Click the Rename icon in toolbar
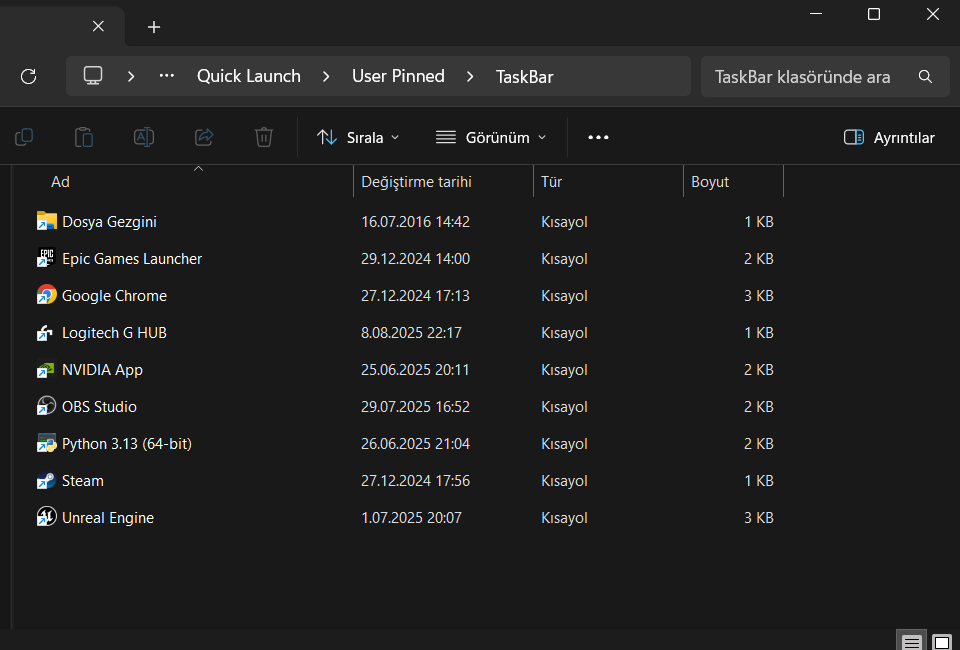Screen dimensions: 960x650 point(144,137)
